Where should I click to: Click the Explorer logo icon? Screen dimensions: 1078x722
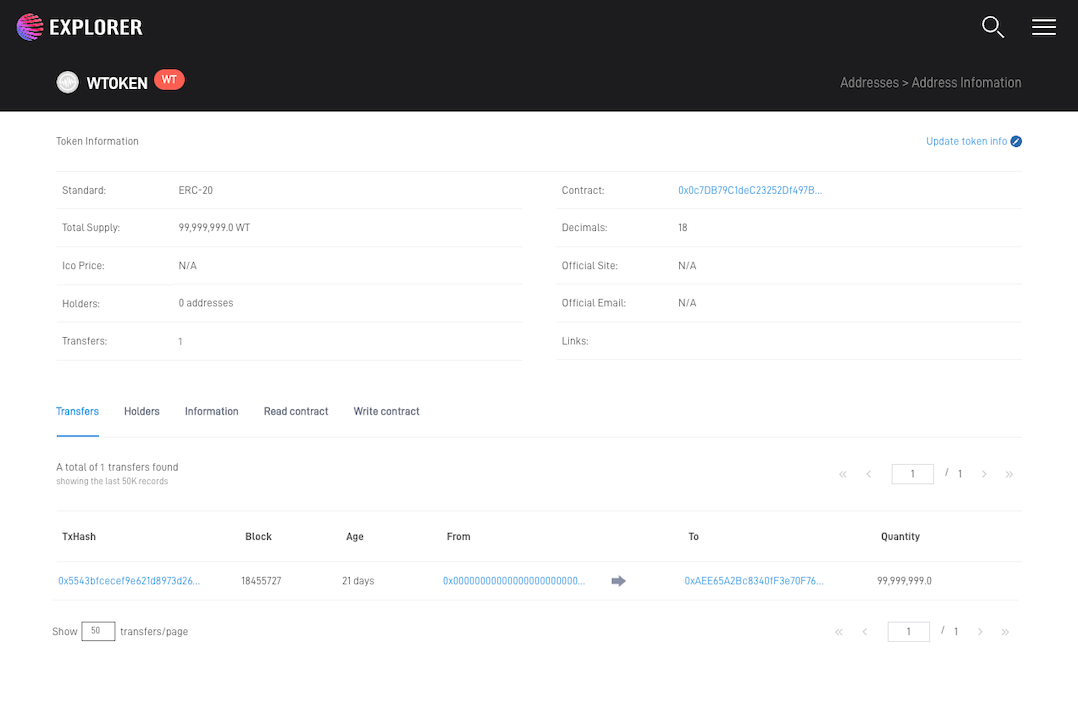click(x=31, y=27)
